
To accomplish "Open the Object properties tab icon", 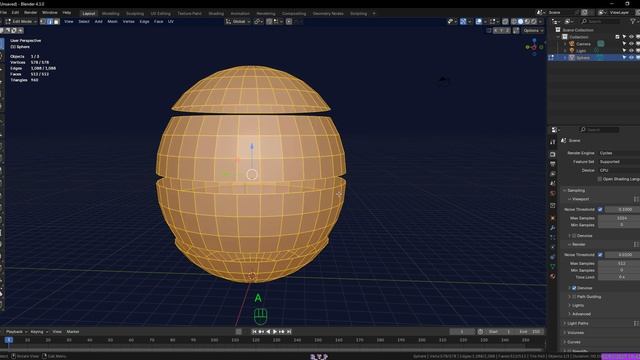I will (553, 218).
